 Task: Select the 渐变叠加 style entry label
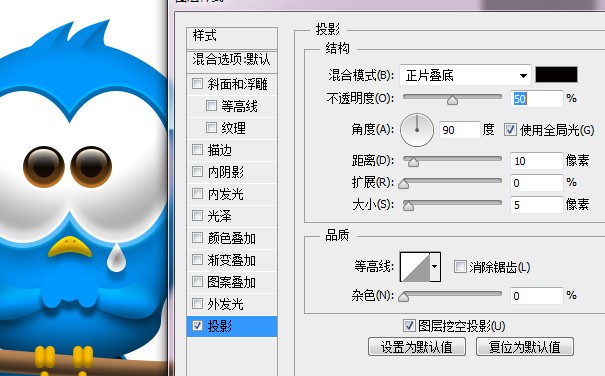click(x=232, y=260)
